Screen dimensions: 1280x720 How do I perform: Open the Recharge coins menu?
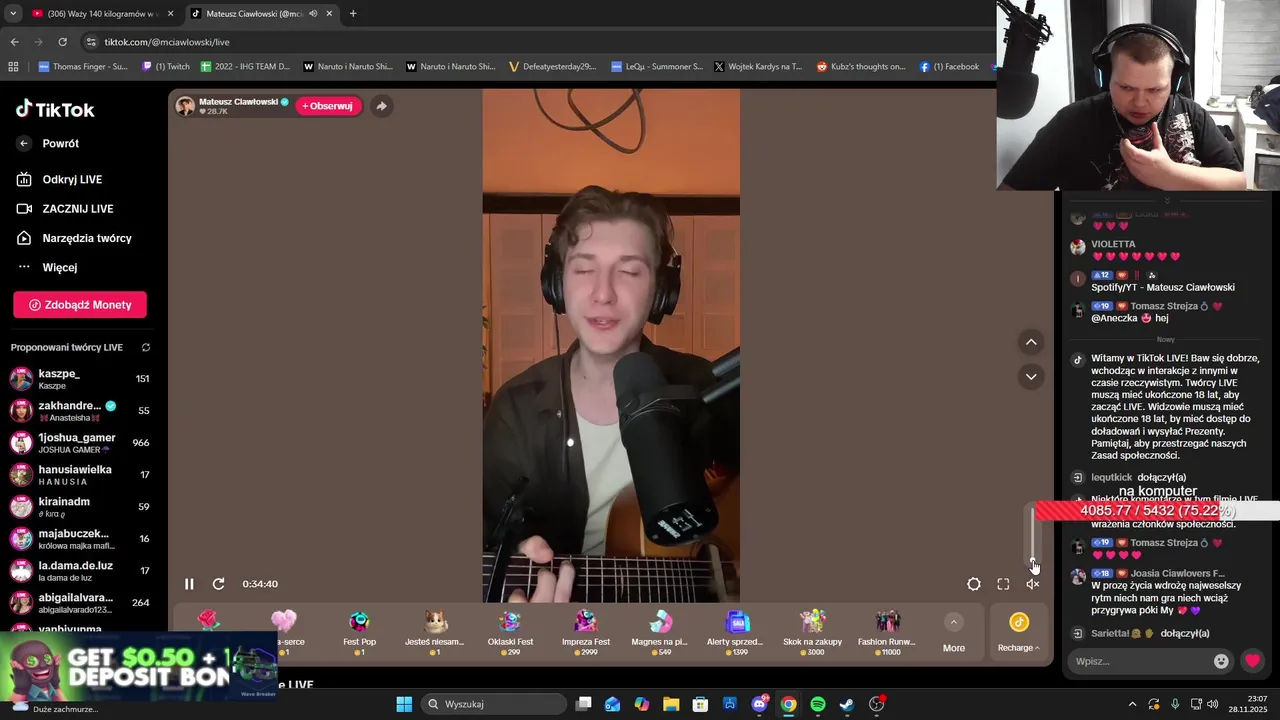pos(1018,633)
